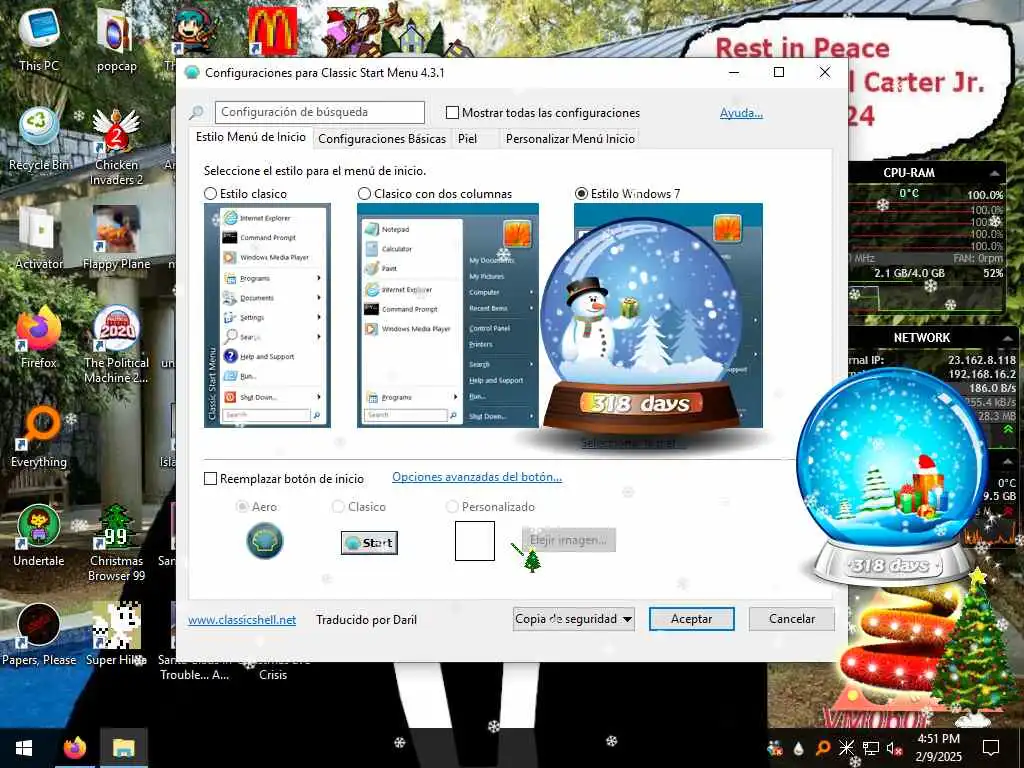Image resolution: width=1024 pixels, height=768 pixels.
Task: Switch to Estilo Menú de Inicio tab
Action: (x=251, y=137)
